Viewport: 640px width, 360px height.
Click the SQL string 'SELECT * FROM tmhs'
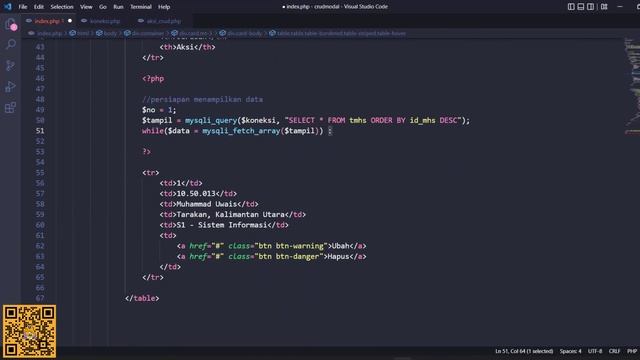(327, 120)
